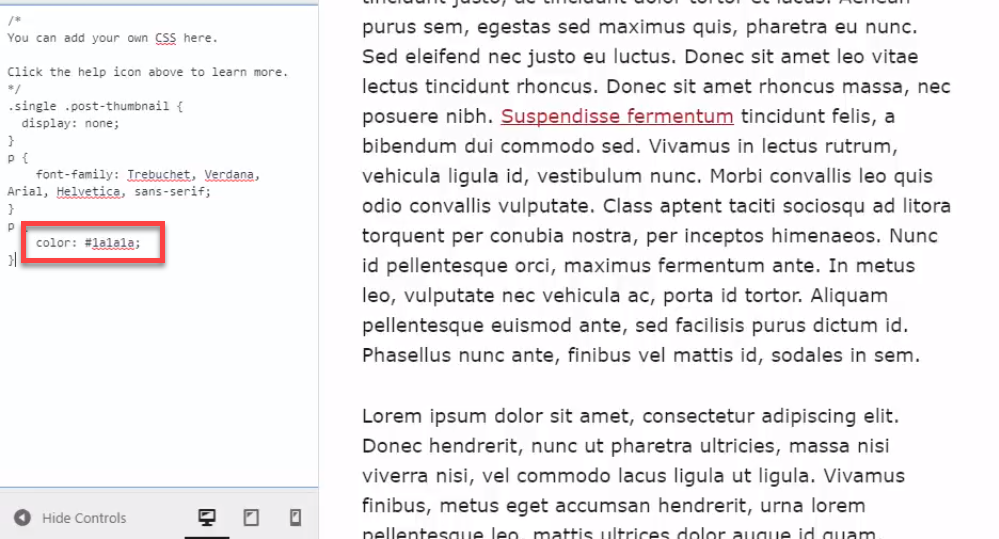Click the .single .post-thumbnail selector line
The height and width of the screenshot is (539, 999).
point(95,106)
